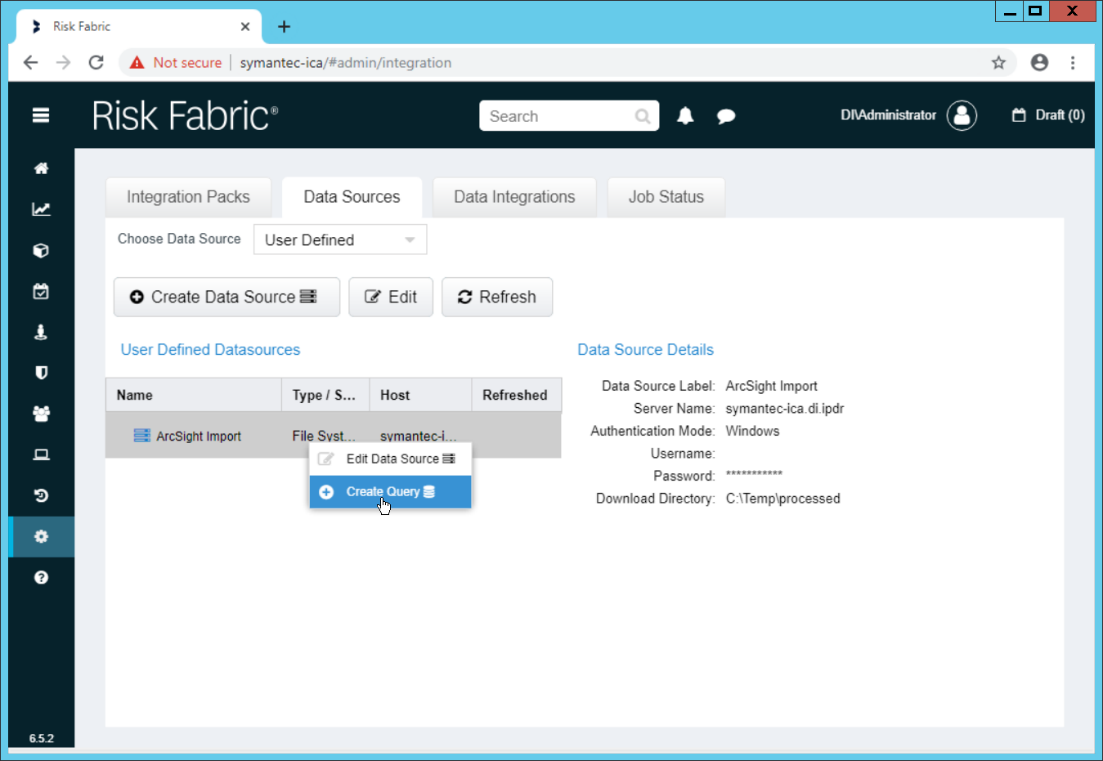
Task: Open the users group sidebar icon
Action: pos(41,414)
